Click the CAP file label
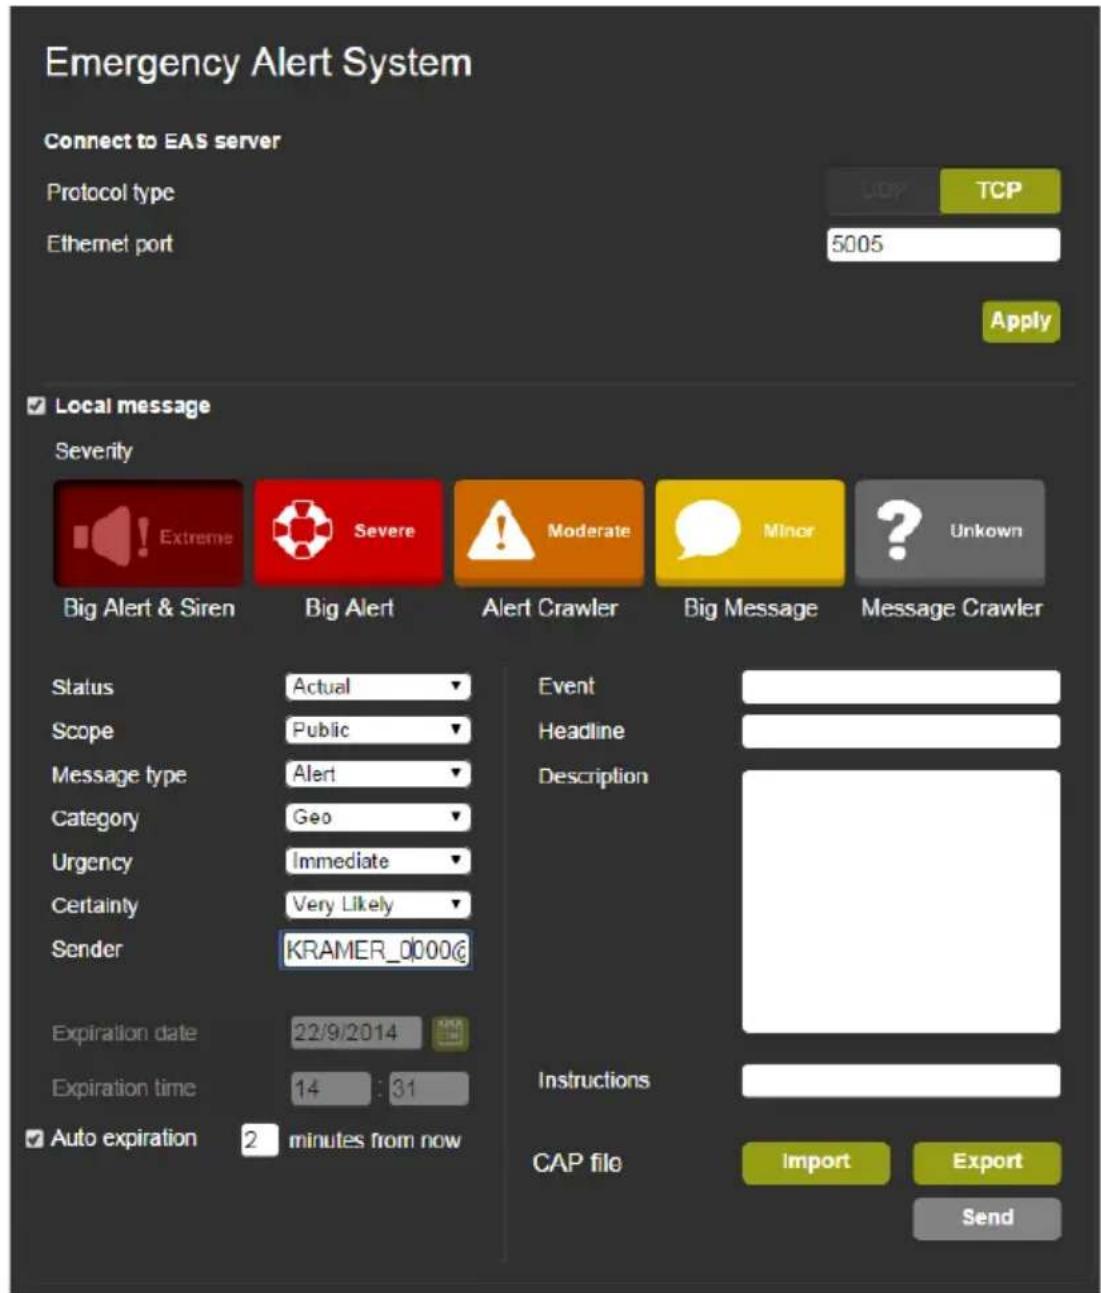The height and width of the screenshot is (1293, 1101). pyautogui.click(x=577, y=1163)
